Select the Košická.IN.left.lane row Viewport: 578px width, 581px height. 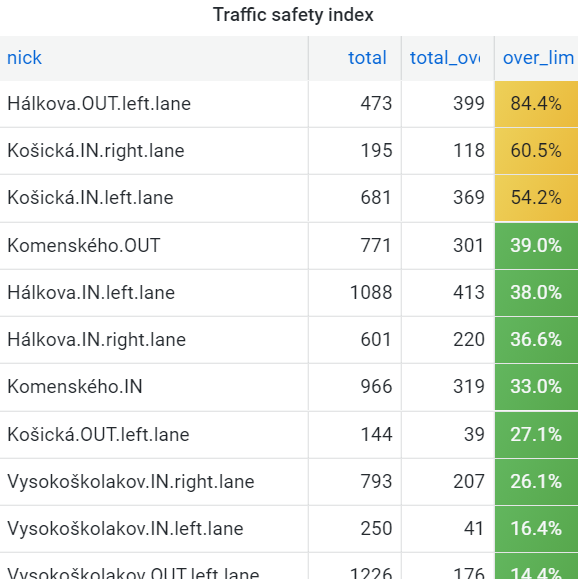289,198
